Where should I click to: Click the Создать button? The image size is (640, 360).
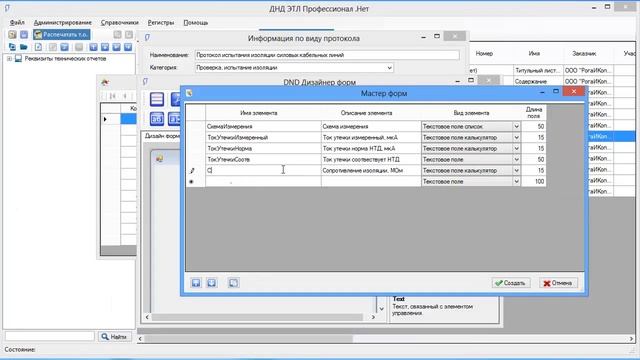pyautogui.click(x=511, y=283)
